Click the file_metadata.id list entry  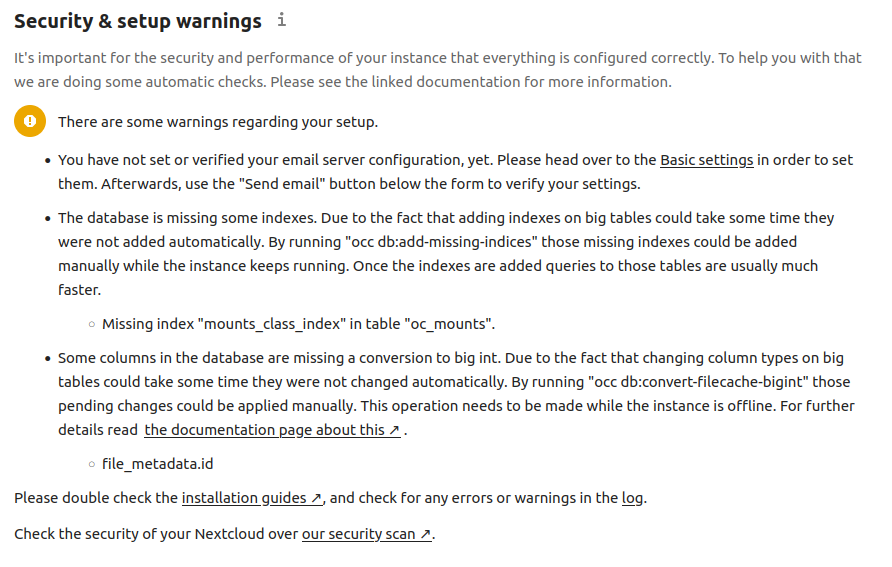tap(158, 464)
